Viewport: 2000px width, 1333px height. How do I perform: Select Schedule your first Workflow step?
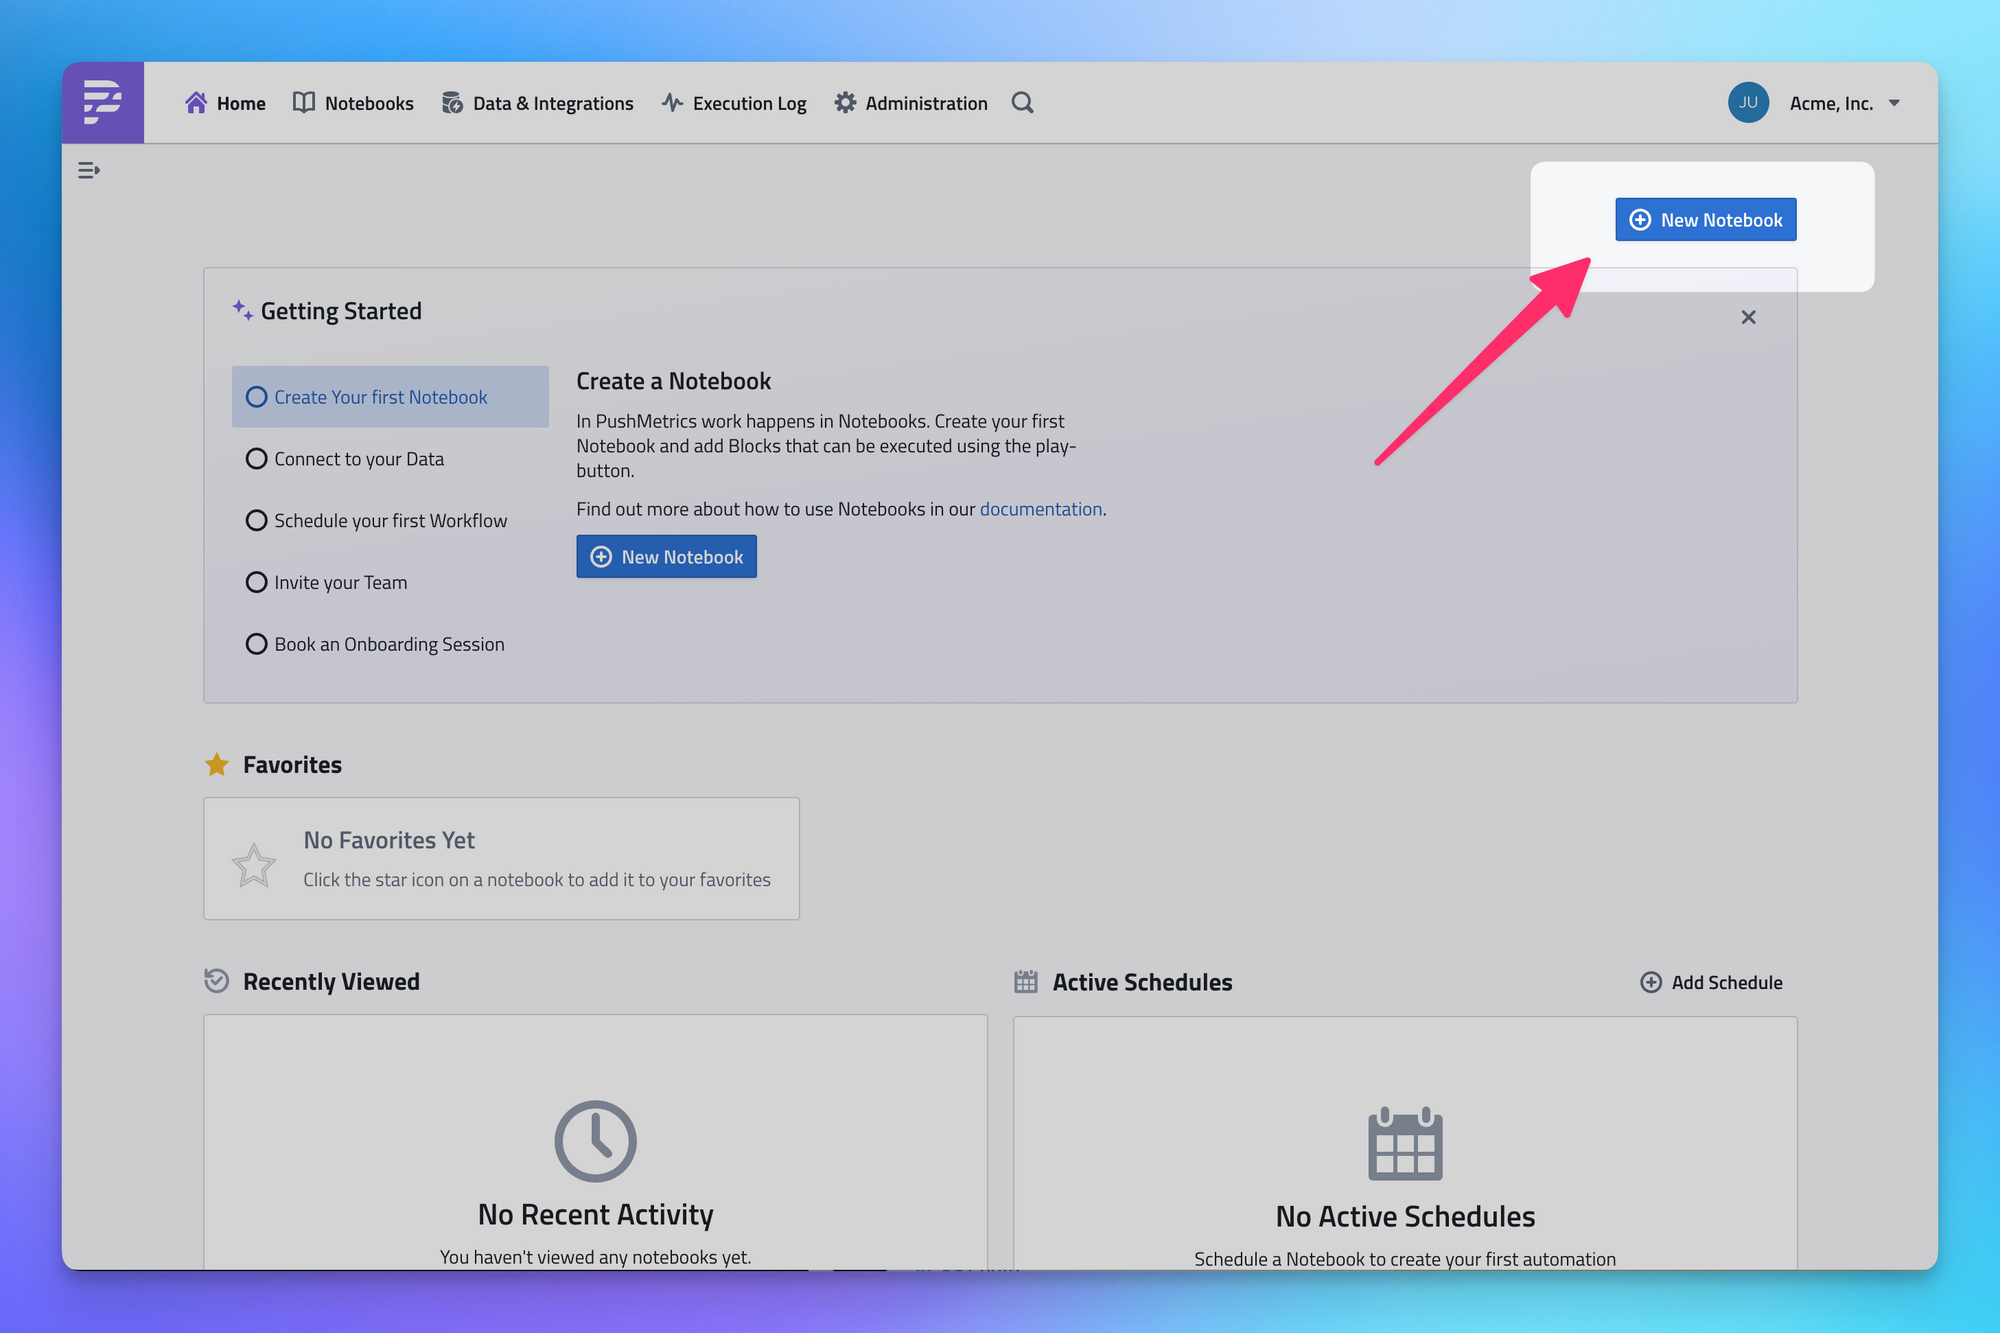(x=390, y=521)
